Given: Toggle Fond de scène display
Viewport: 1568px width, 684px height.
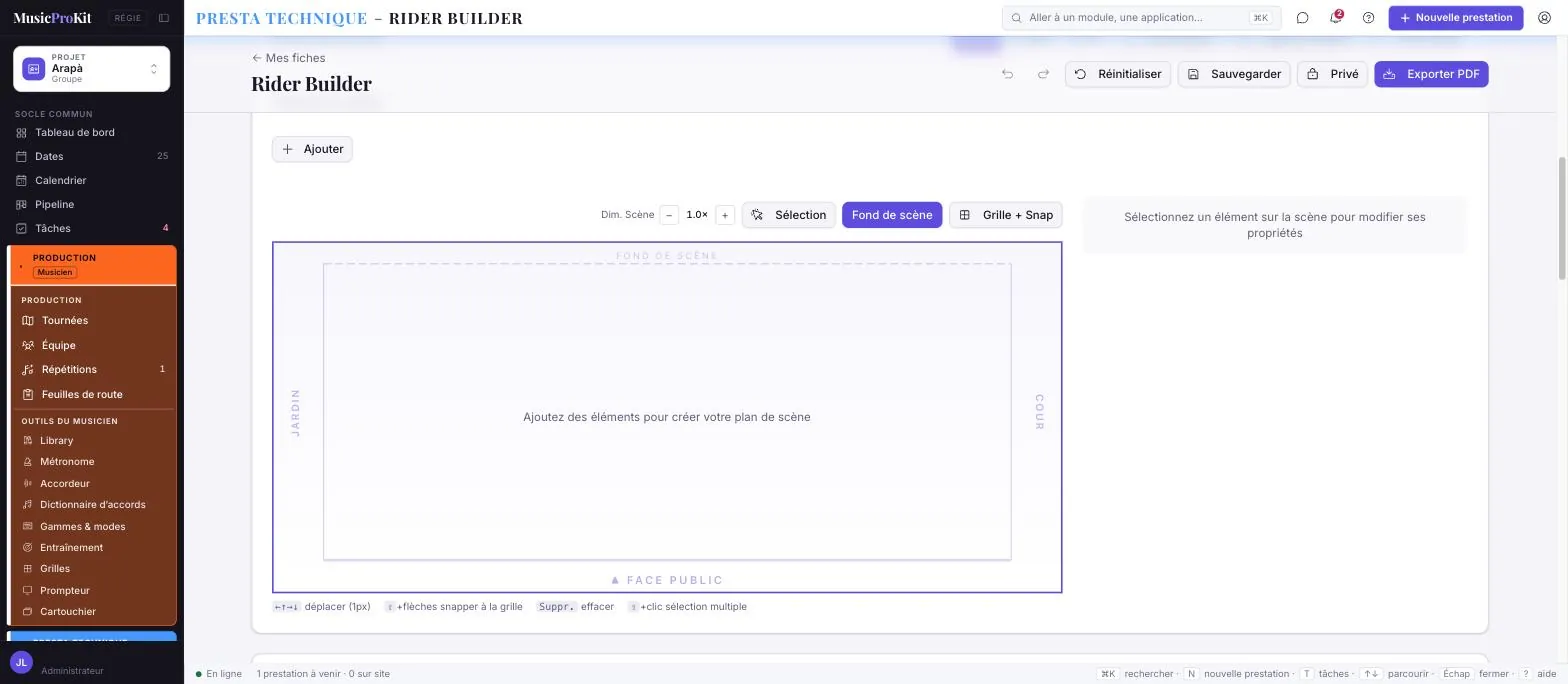Looking at the screenshot, I should [x=892, y=215].
